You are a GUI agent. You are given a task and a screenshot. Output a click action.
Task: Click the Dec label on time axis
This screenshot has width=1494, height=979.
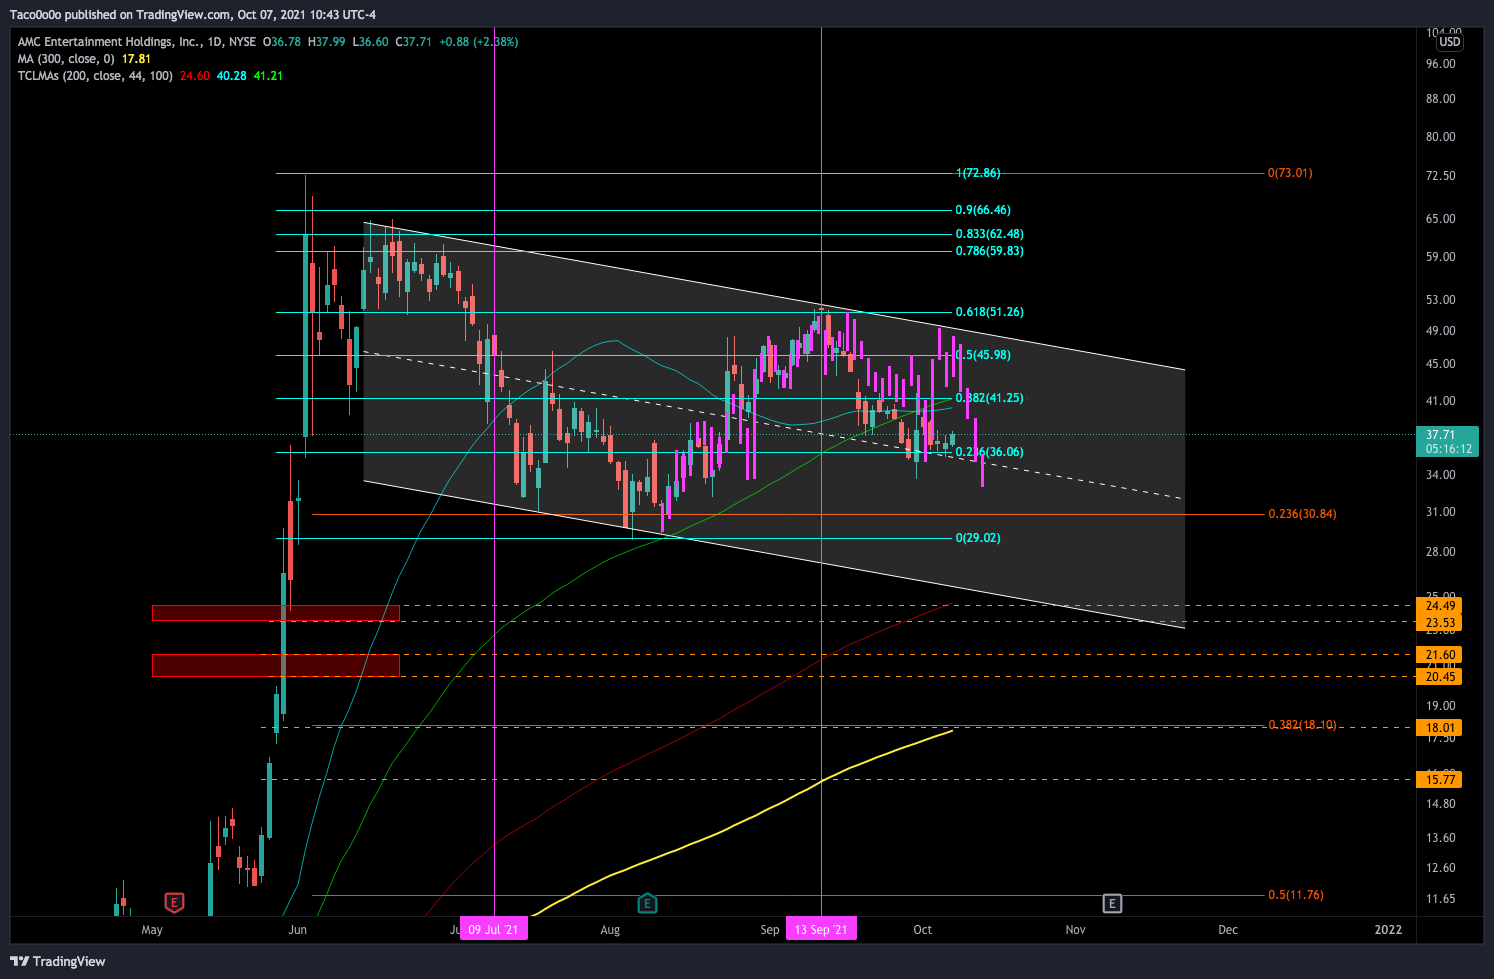(x=1228, y=929)
